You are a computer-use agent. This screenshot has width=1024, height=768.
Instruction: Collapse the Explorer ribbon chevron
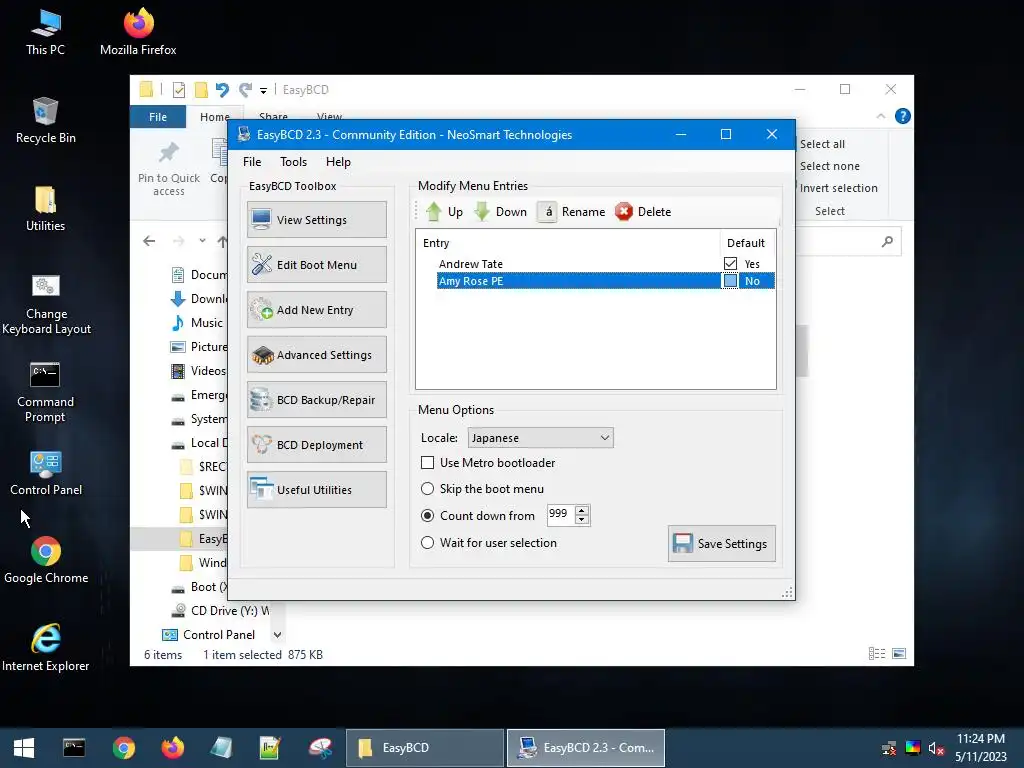(880, 116)
